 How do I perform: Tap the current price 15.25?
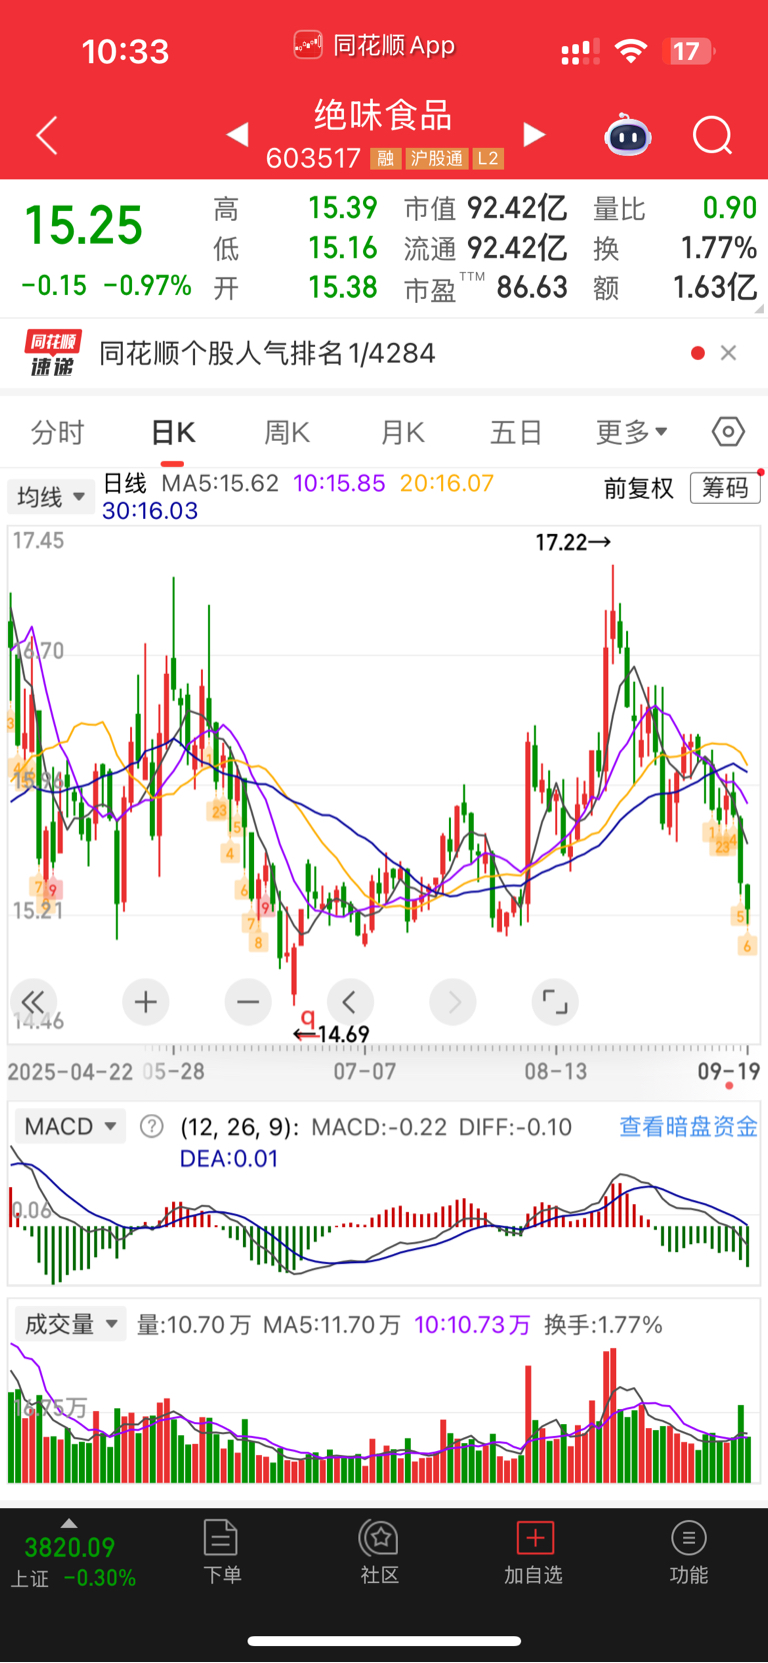[84, 225]
